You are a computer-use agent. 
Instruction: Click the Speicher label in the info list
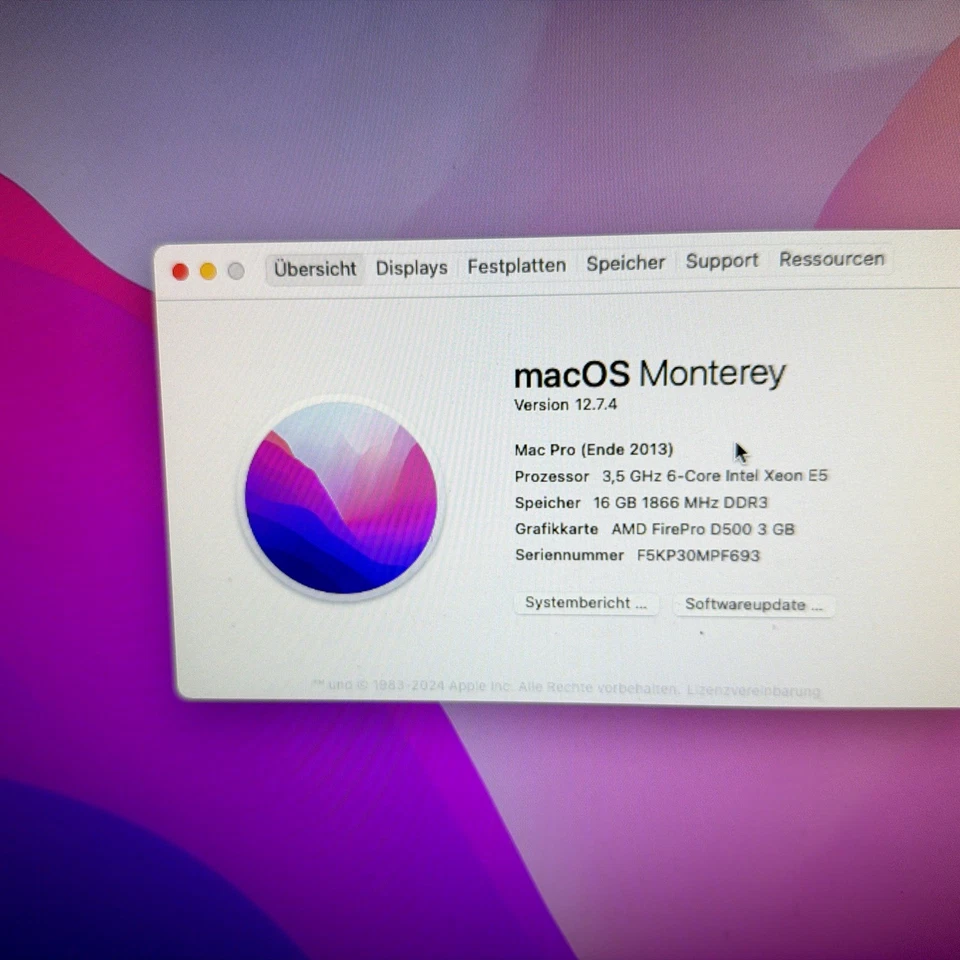tap(547, 503)
